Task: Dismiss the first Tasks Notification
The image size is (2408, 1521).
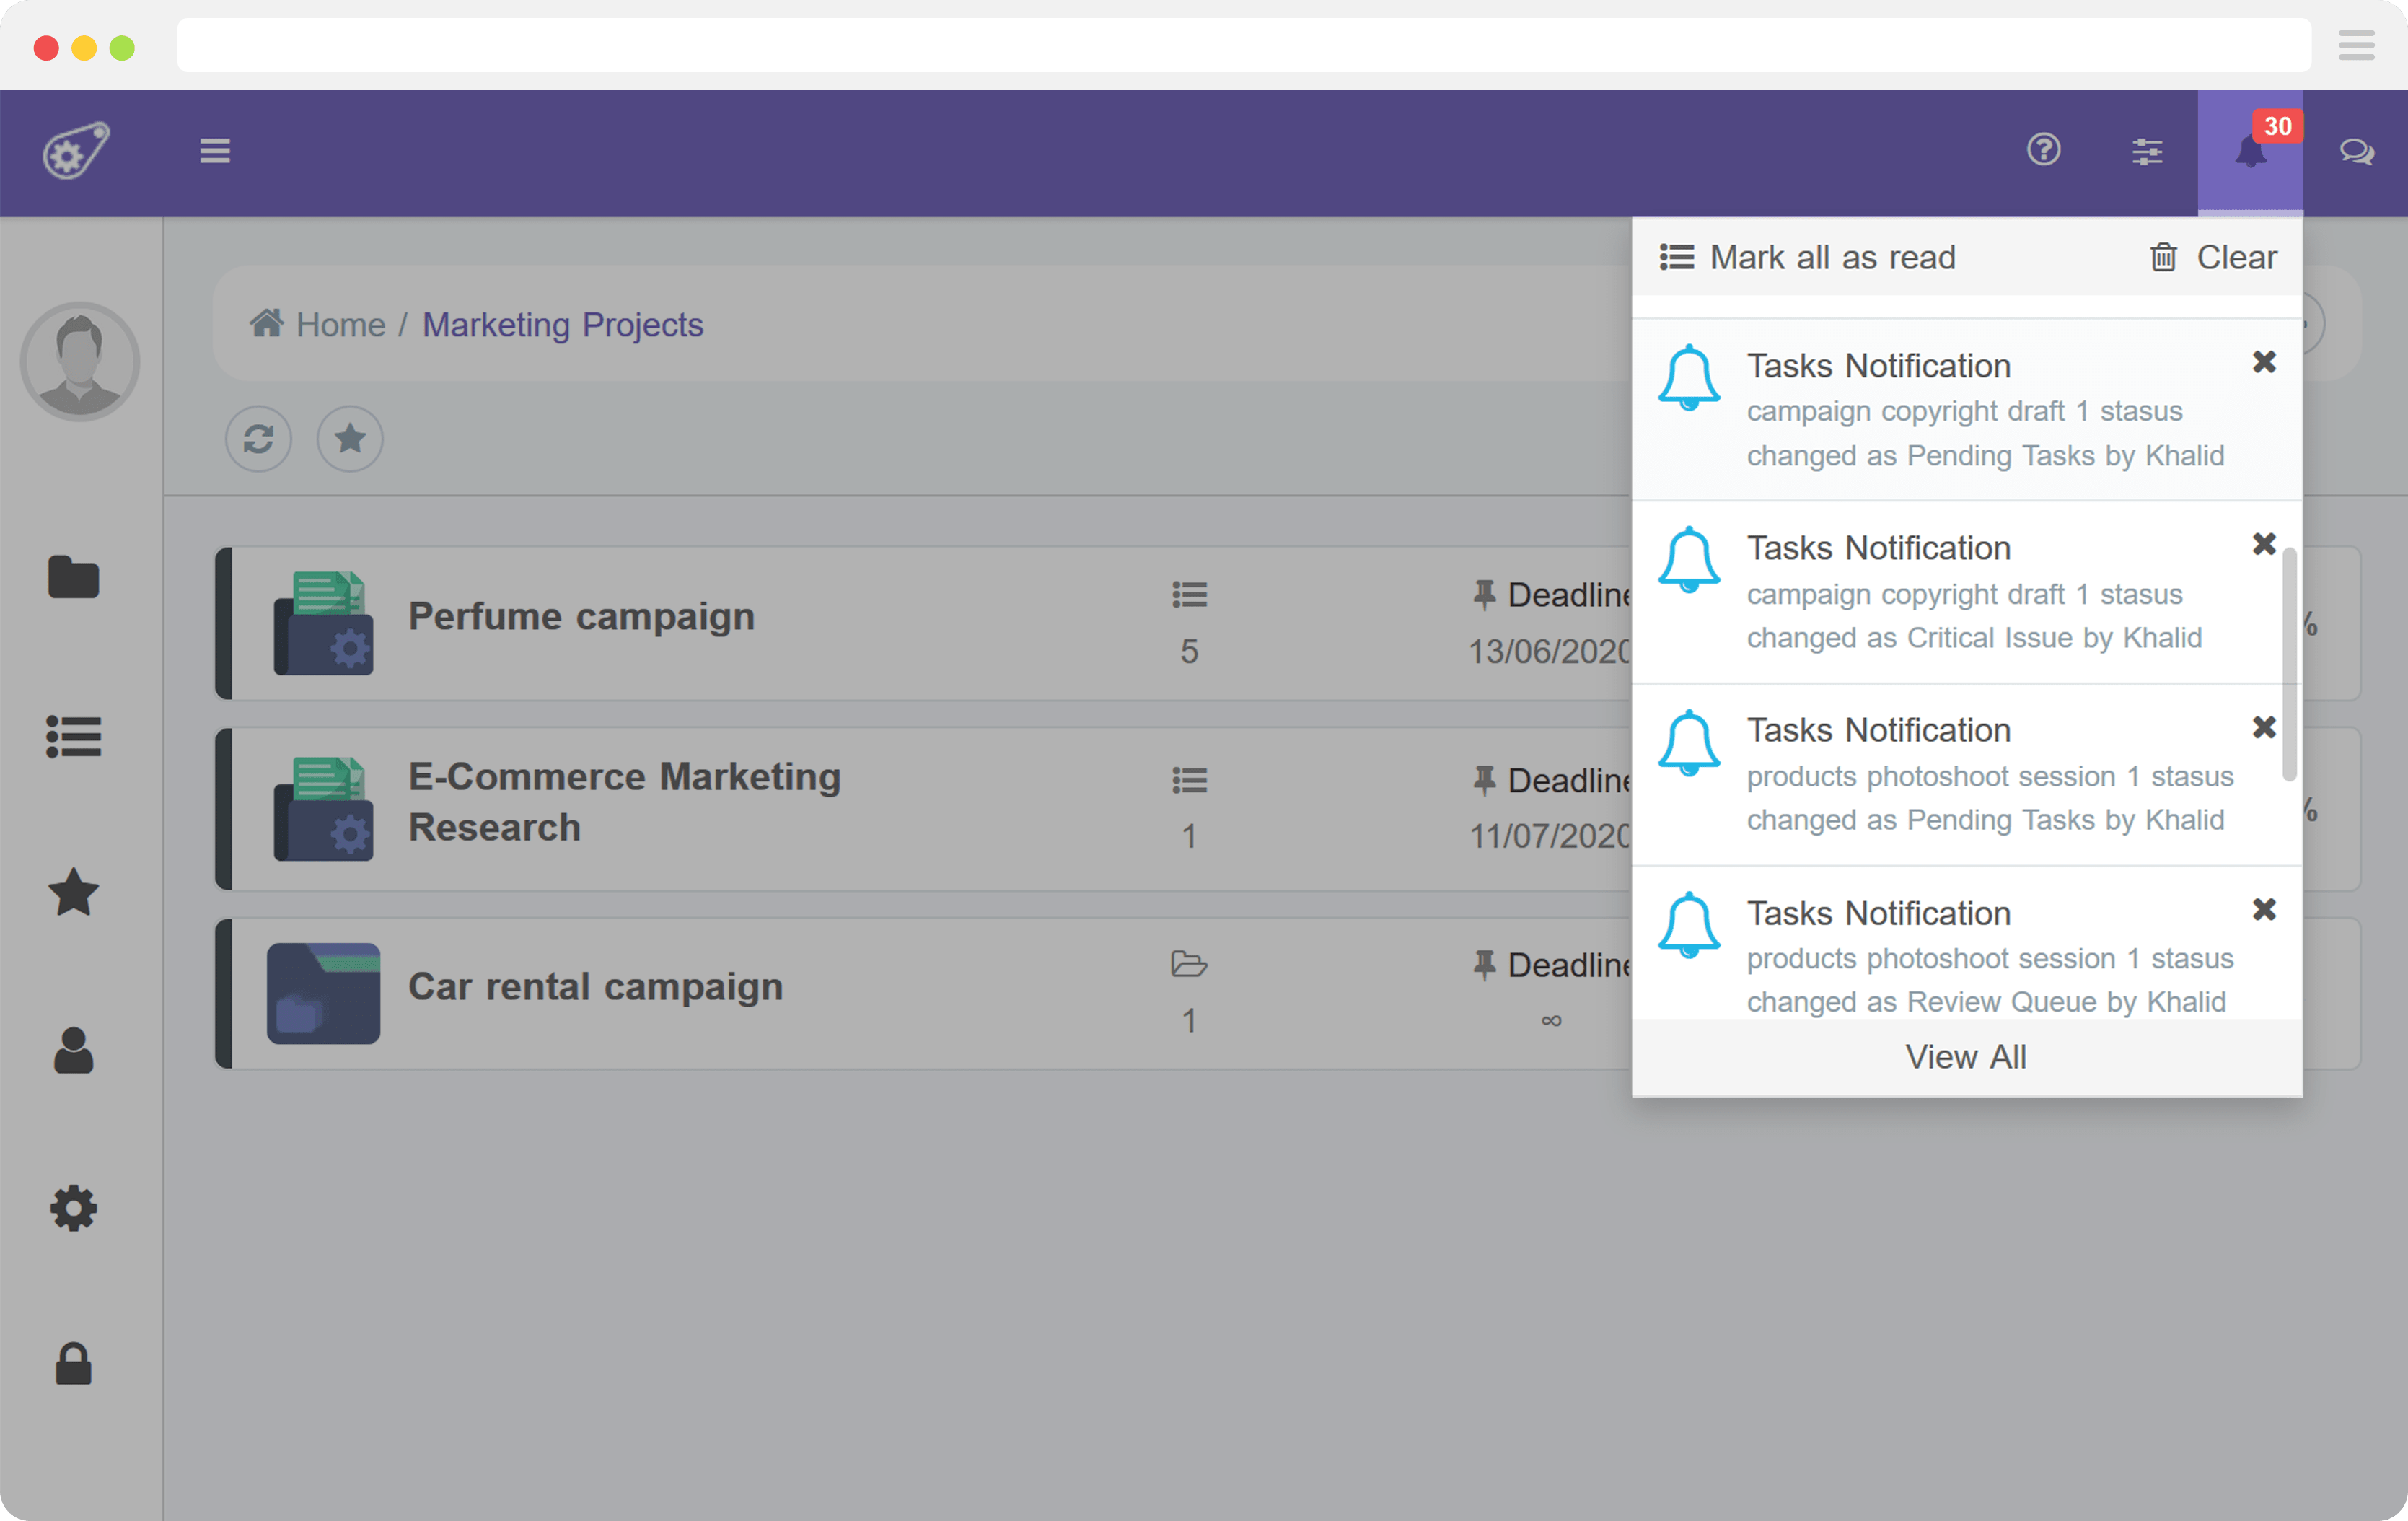Action: tap(2265, 362)
